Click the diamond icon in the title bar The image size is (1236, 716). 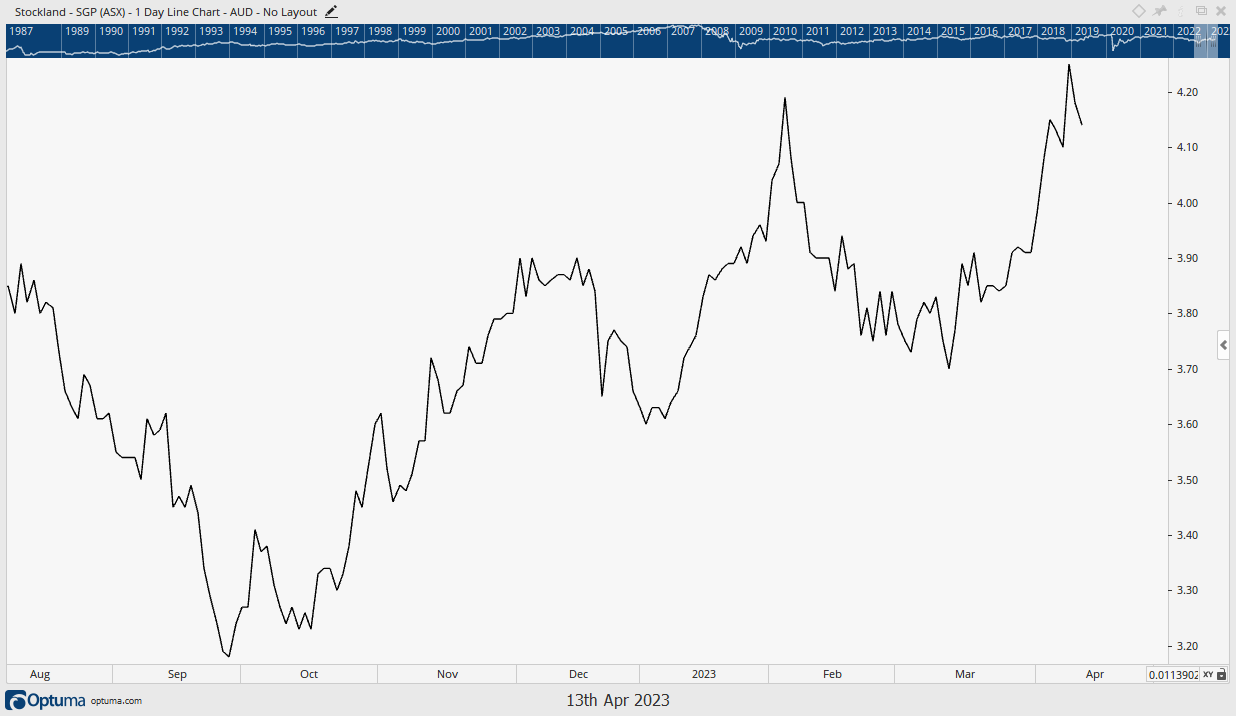pyautogui.click(x=1138, y=11)
